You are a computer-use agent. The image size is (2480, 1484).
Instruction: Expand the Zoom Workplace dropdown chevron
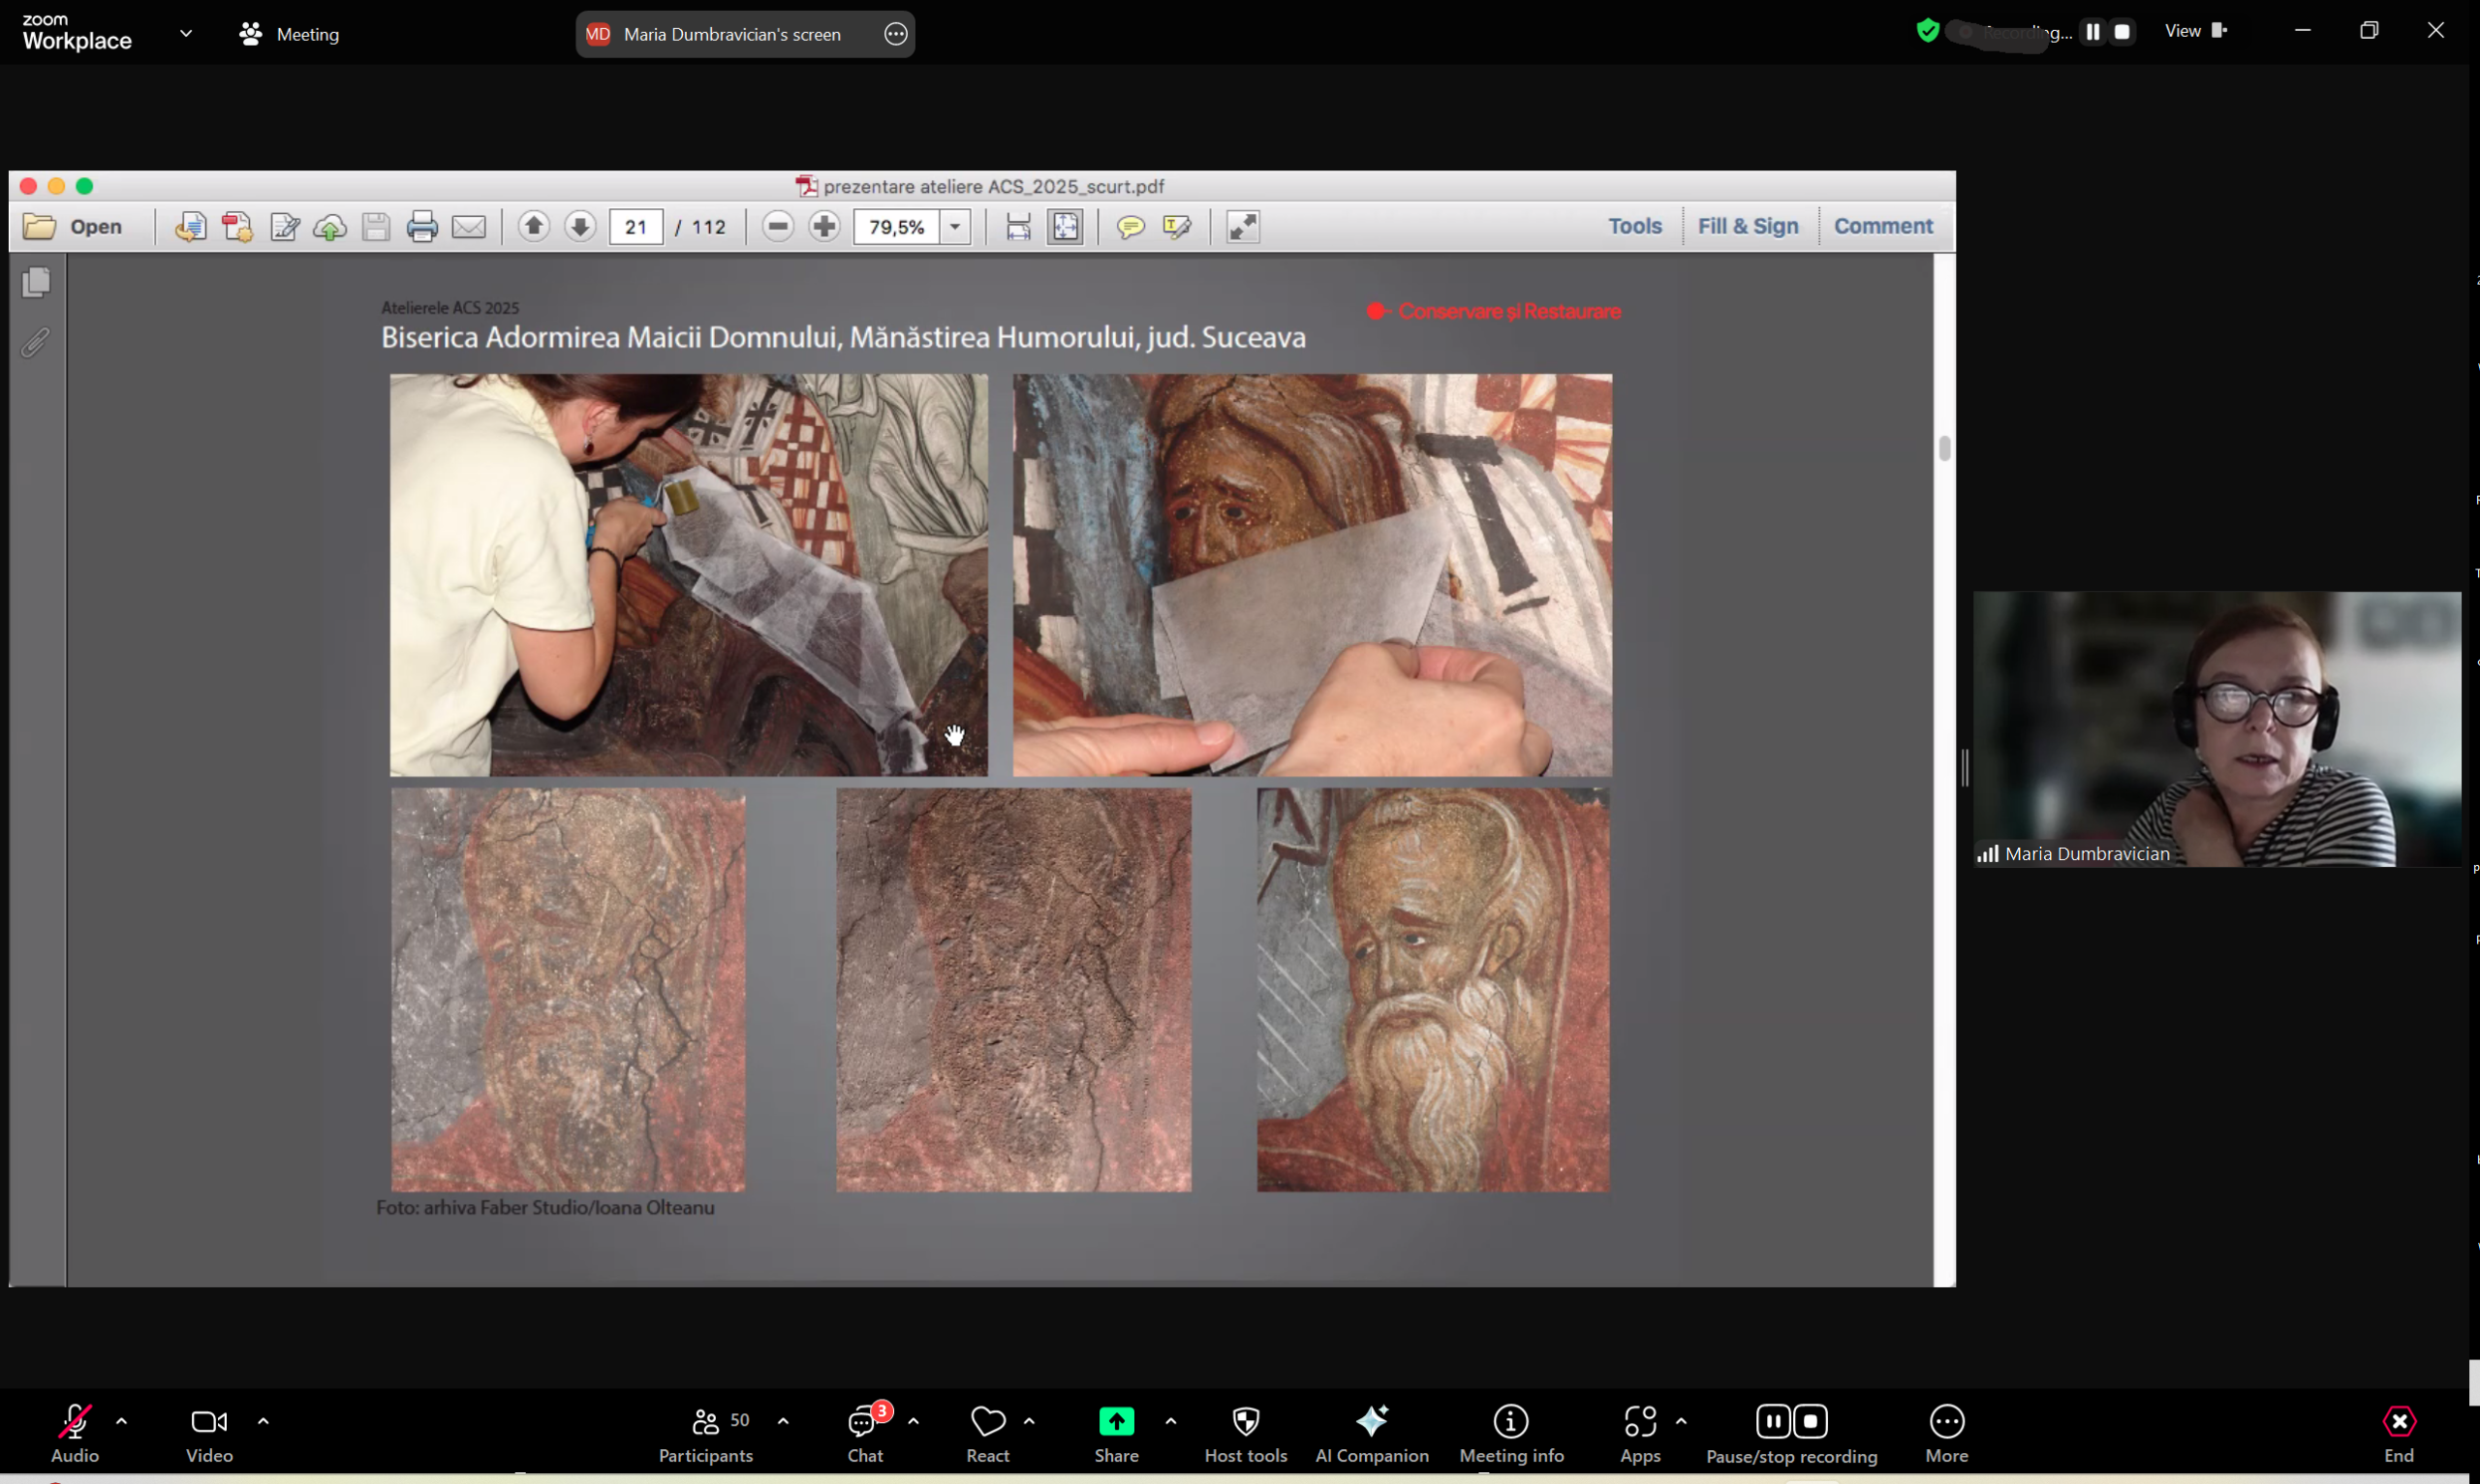click(186, 33)
